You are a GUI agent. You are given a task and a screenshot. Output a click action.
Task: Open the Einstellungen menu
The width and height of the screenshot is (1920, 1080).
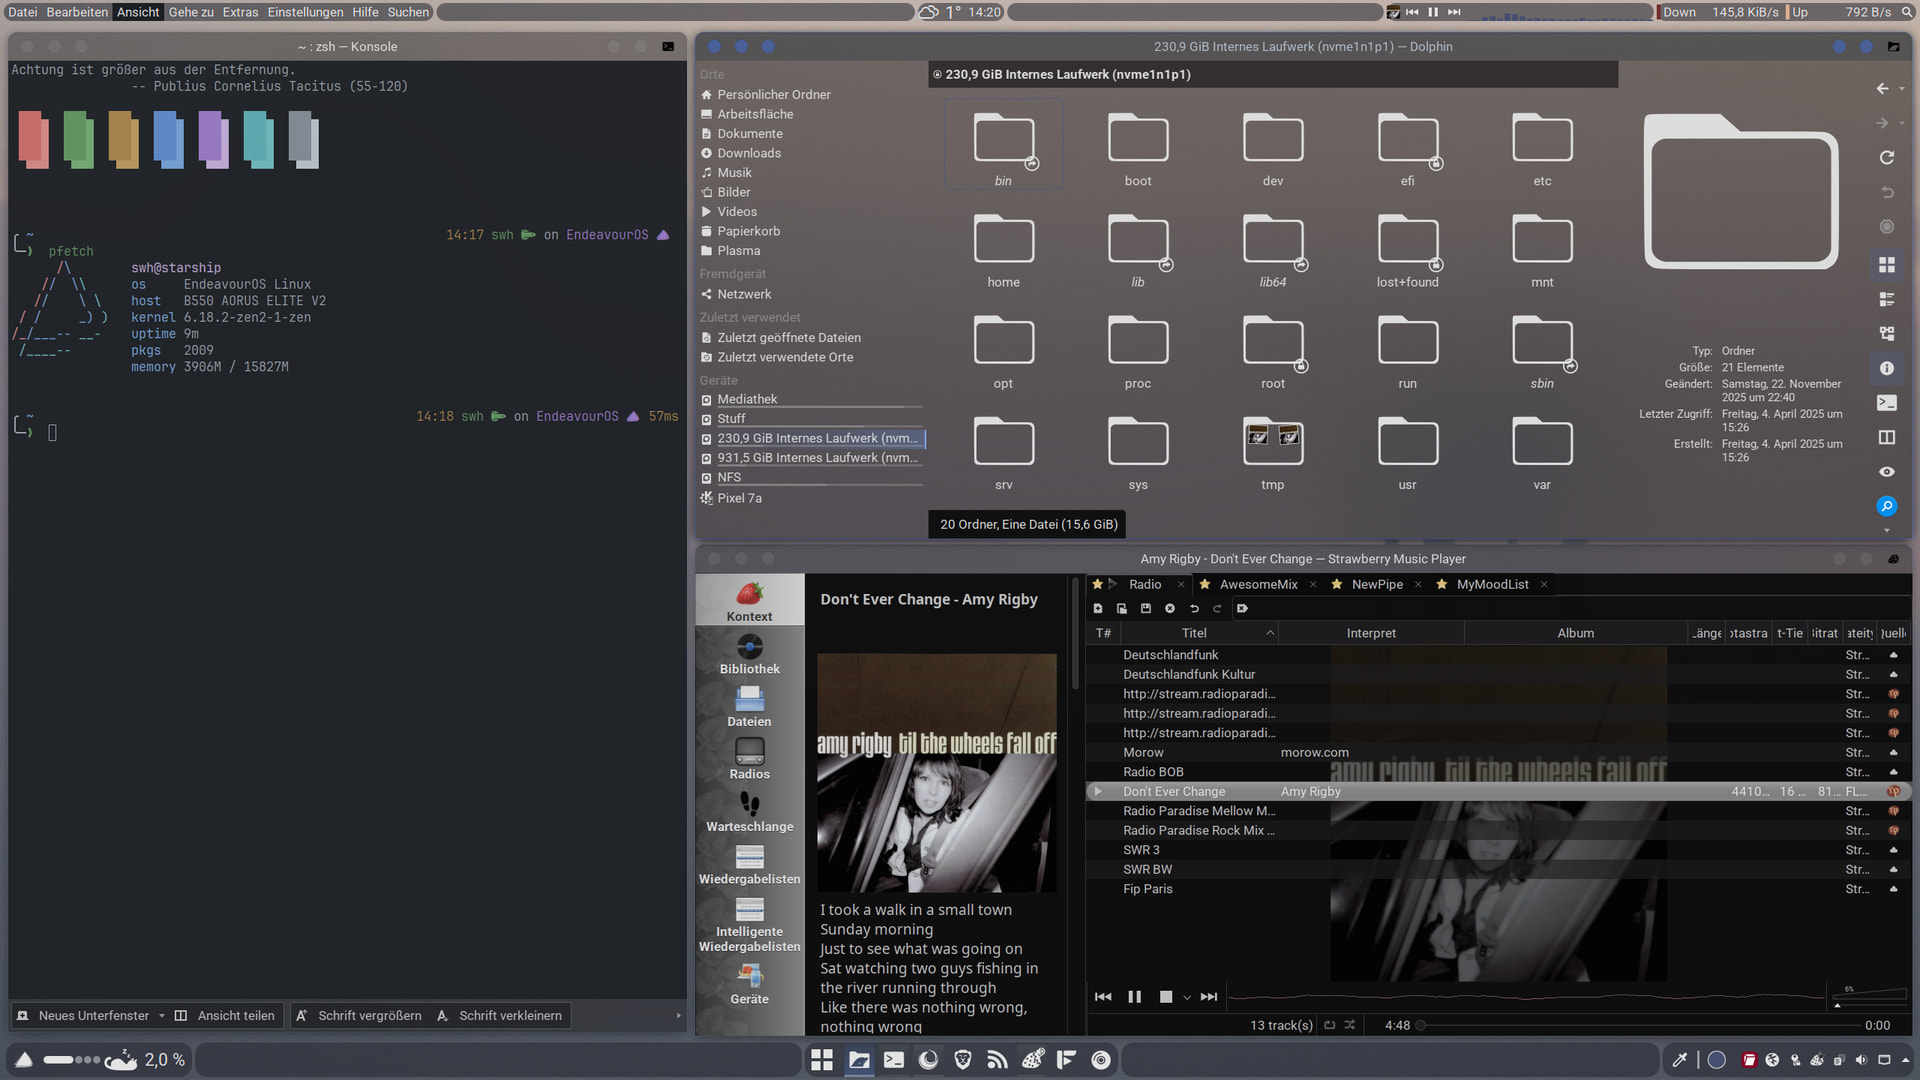click(x=305, y=12)
